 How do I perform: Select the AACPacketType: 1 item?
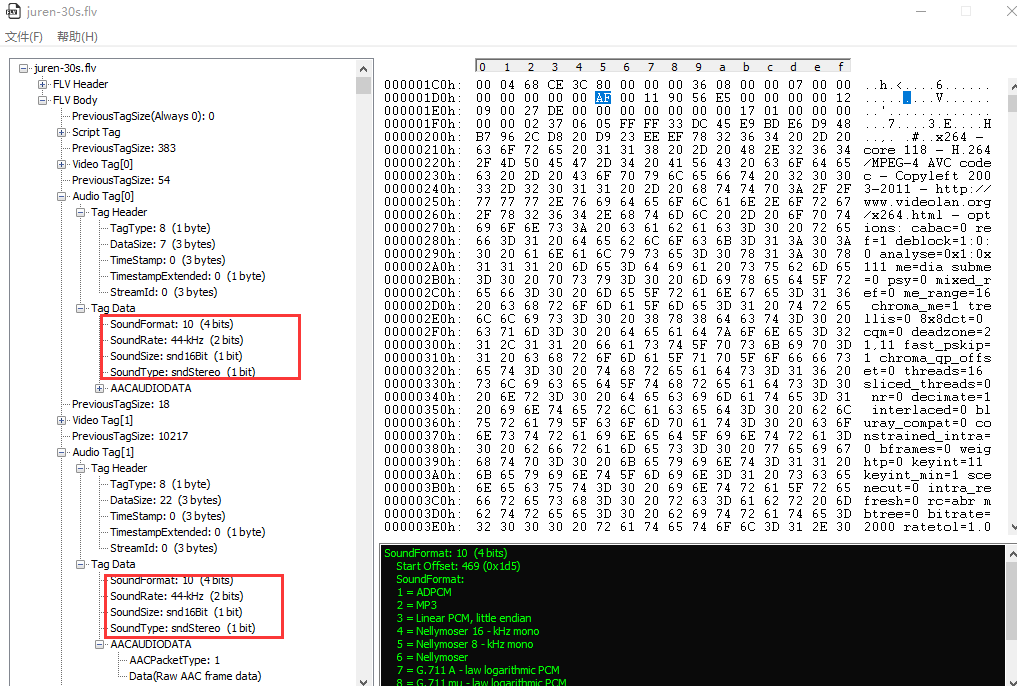174,660
